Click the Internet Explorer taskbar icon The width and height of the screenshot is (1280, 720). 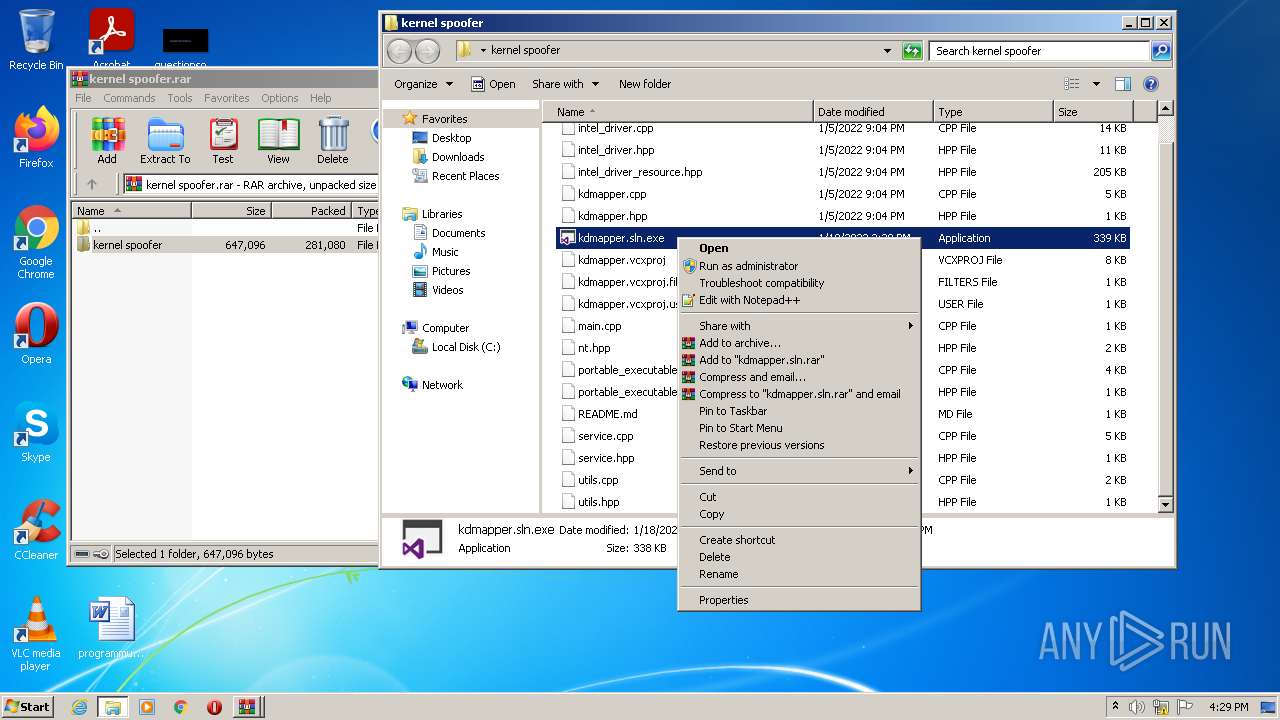80,707
